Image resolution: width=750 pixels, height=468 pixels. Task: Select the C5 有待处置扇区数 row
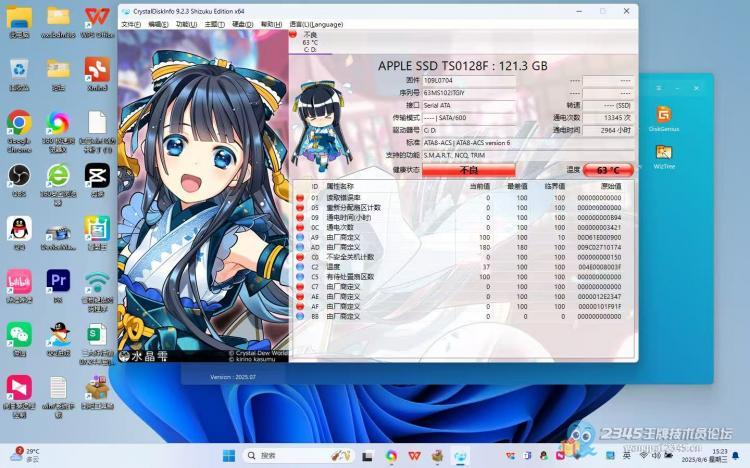pos(464,277)
